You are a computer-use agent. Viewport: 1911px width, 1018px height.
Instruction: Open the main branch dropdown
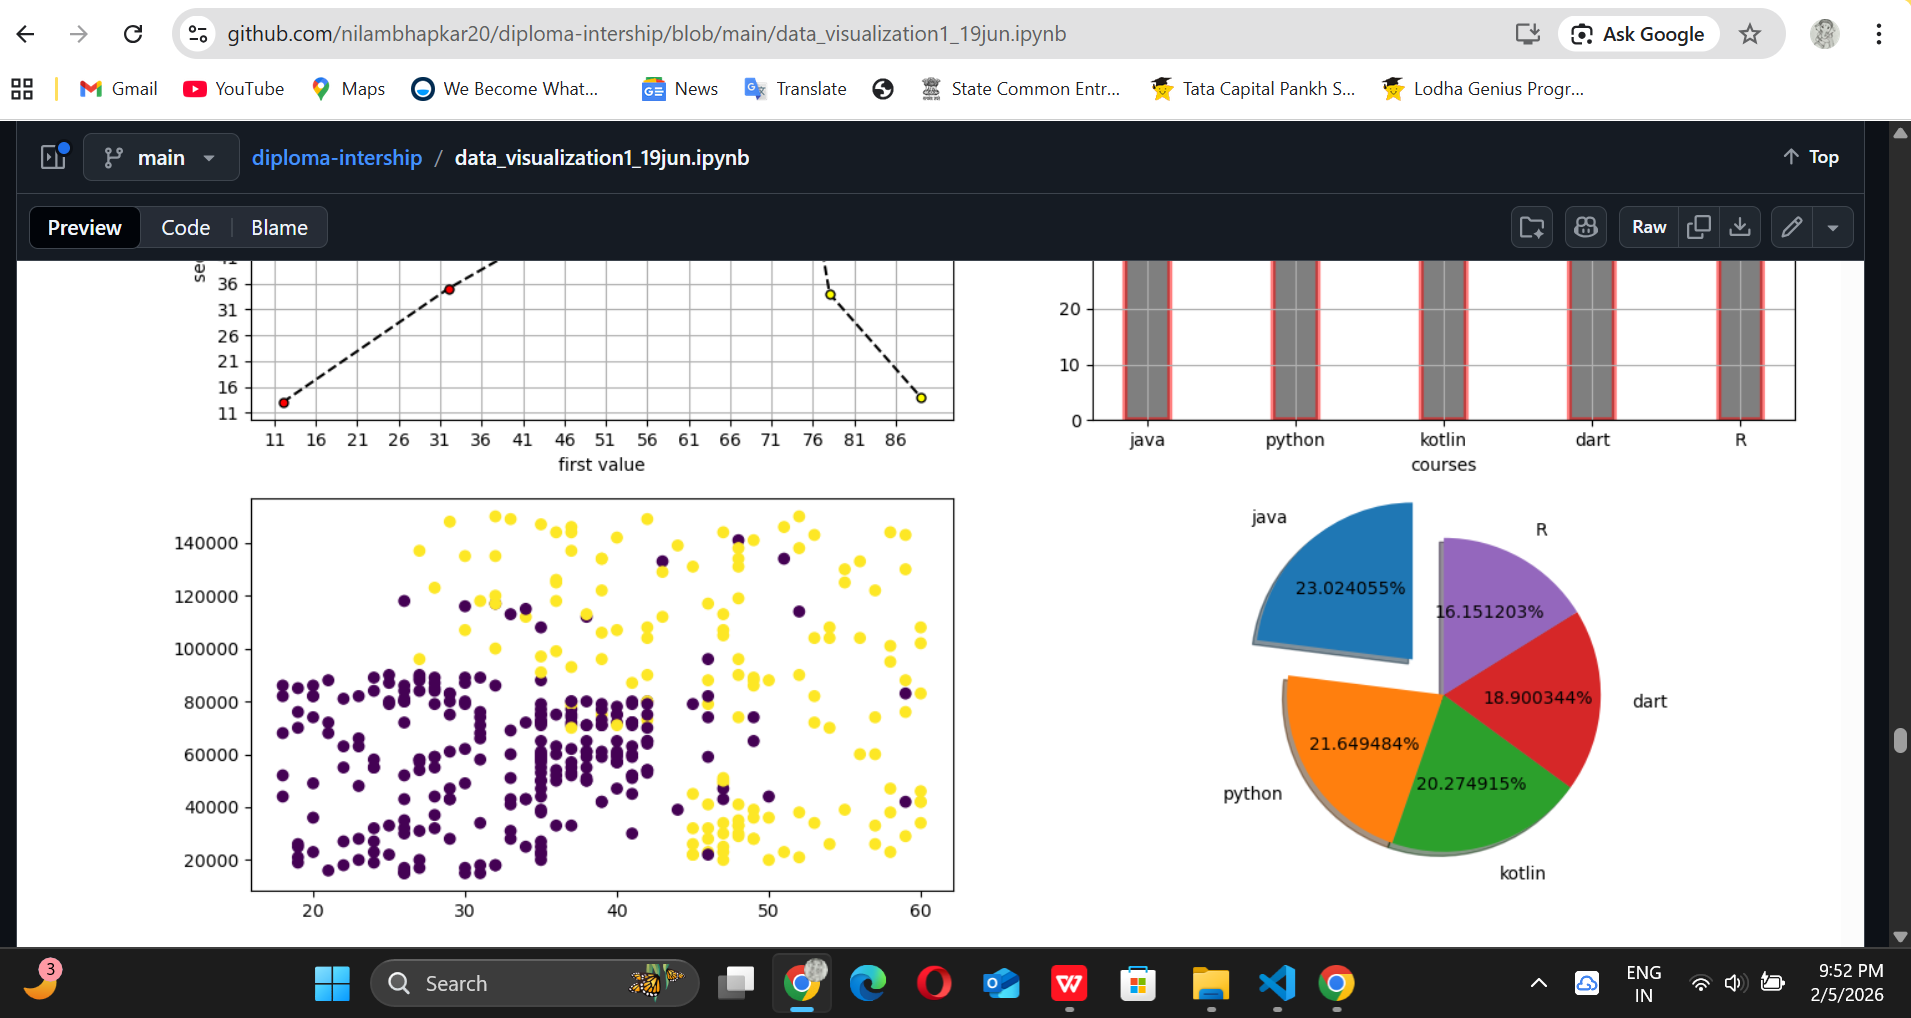[160, 157]
